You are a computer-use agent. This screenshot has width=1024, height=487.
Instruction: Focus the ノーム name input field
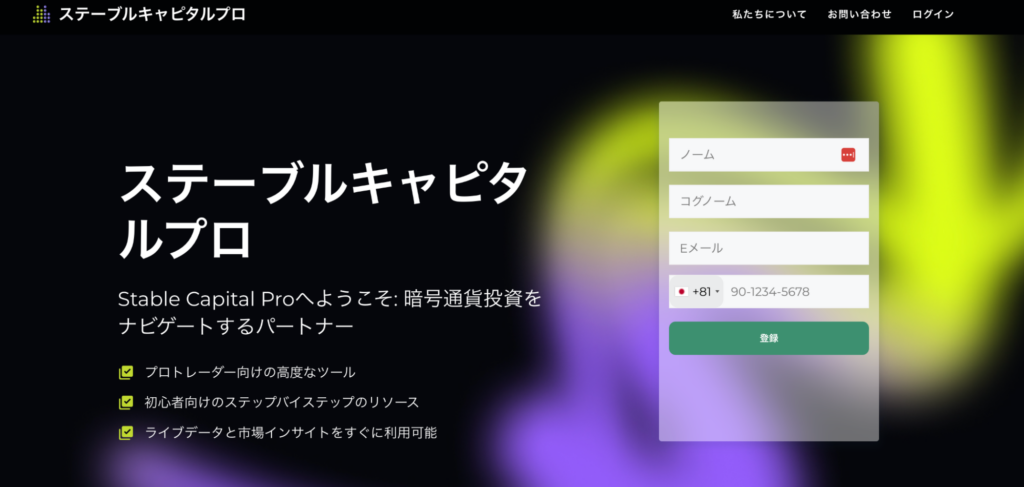(769, 155)
